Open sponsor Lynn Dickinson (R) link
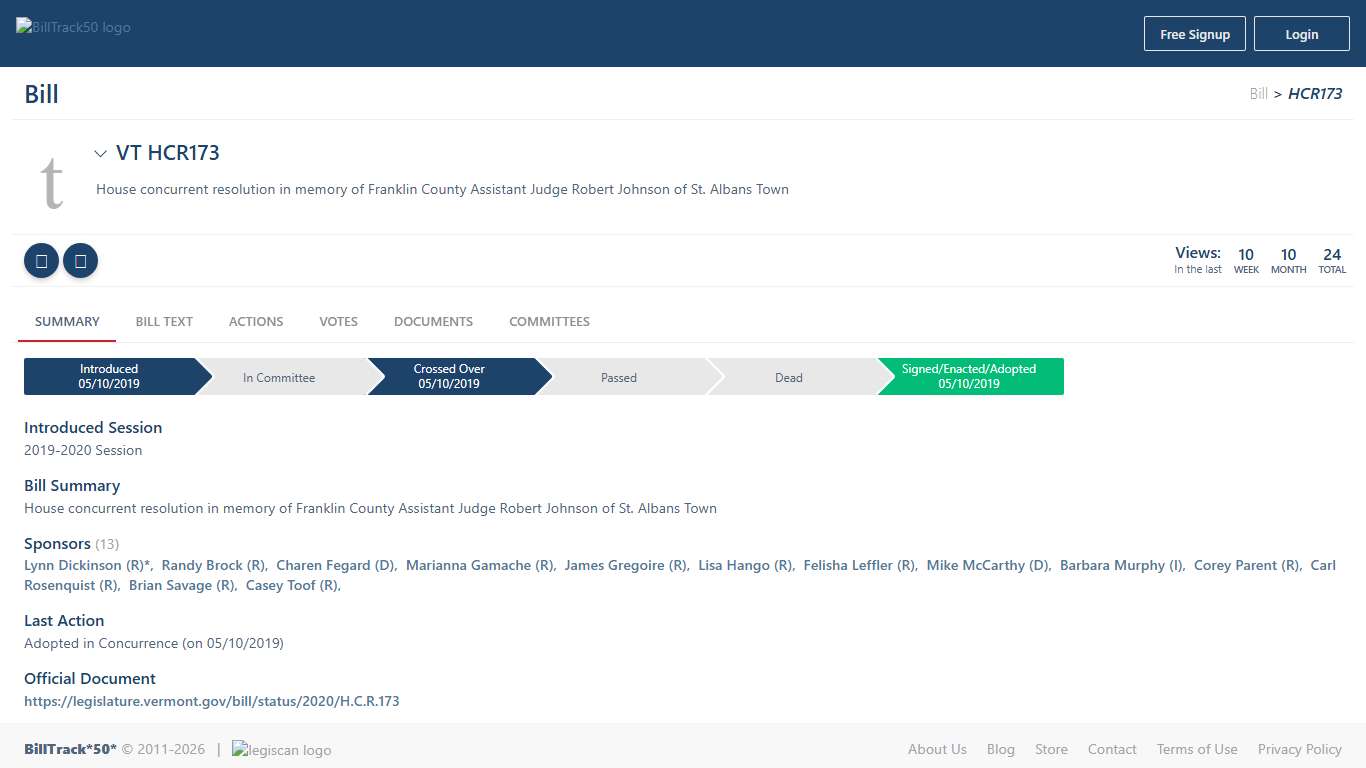This screenshot has height=768, width=1366. [85, 566]
